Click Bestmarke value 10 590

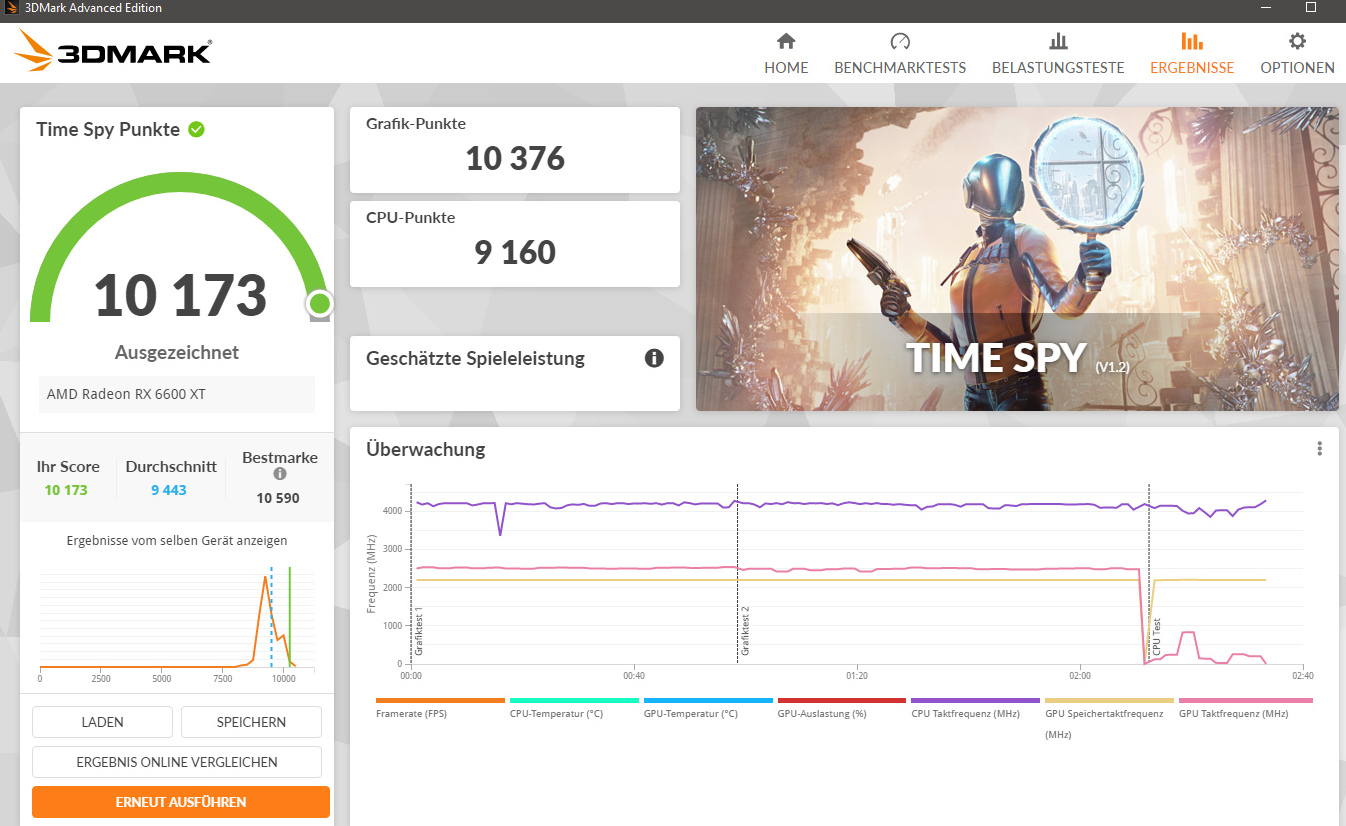[x=278, y=497]
